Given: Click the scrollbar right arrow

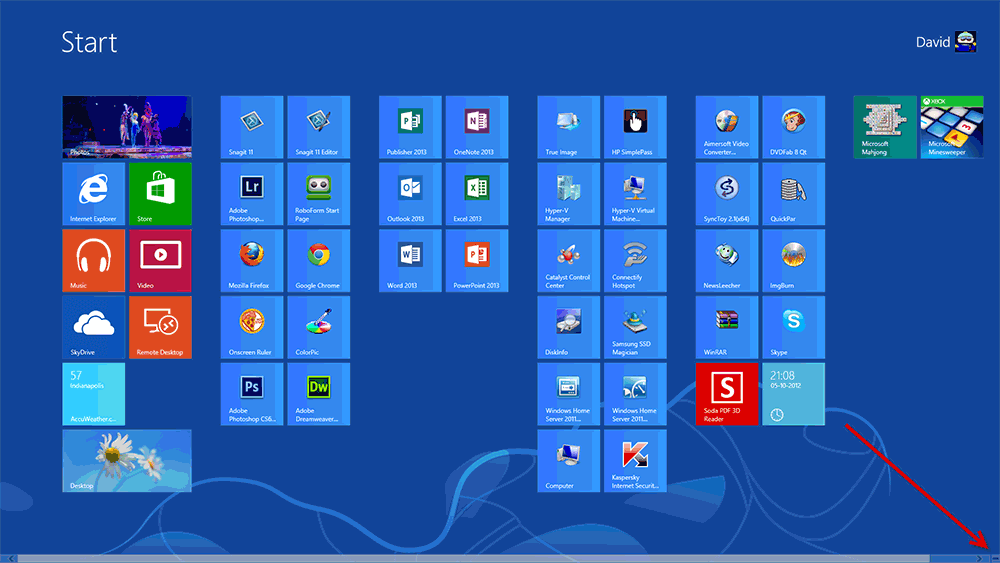Looking at the screenshot, I should [x=980, y=559].
